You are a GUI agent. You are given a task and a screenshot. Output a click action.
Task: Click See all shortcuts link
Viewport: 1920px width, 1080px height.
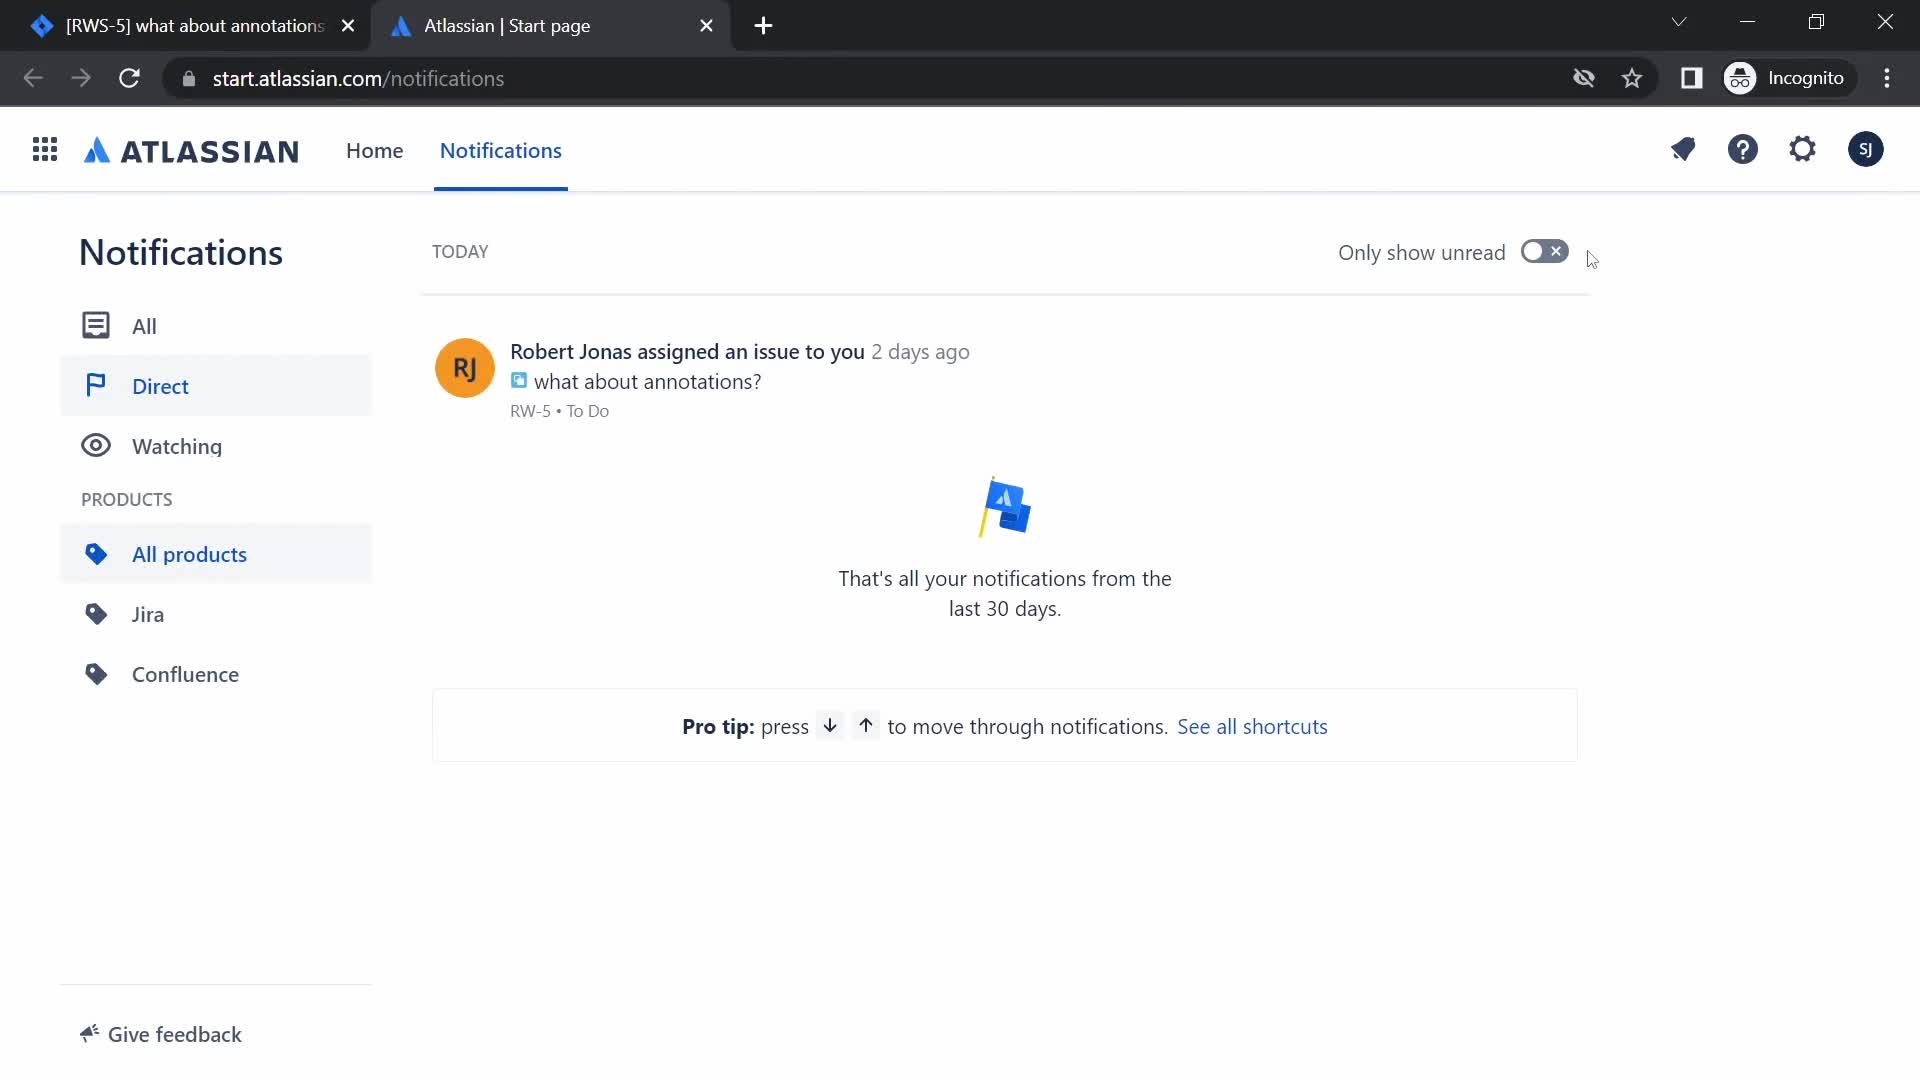pyautogui.click(x=1253, y=727)
